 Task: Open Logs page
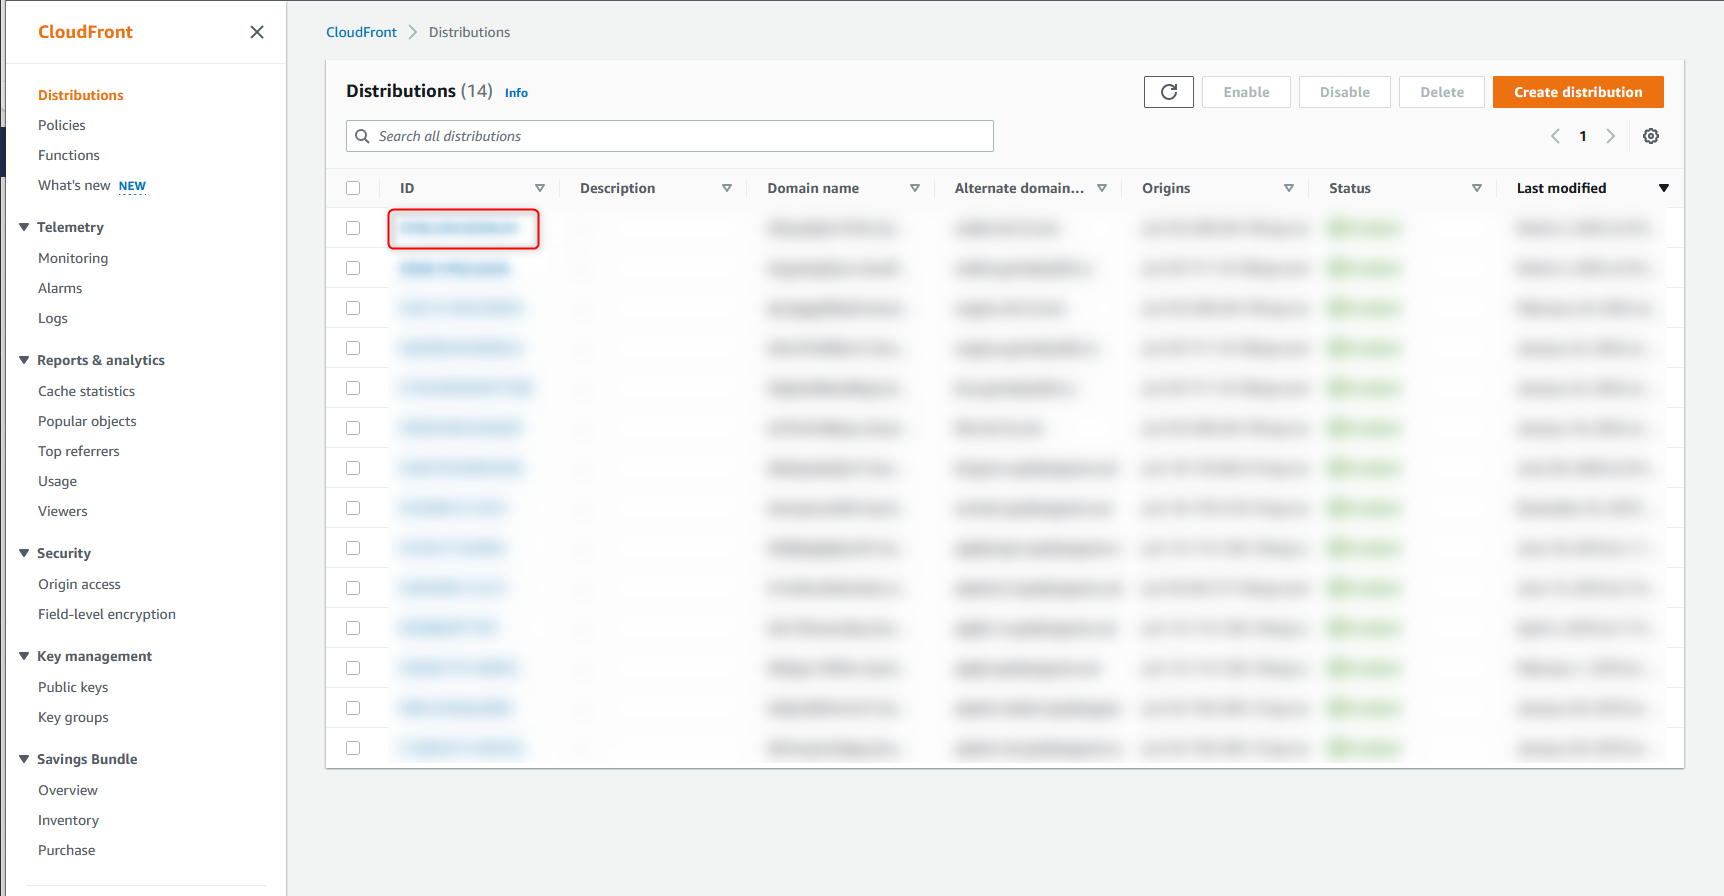(53, 318)
